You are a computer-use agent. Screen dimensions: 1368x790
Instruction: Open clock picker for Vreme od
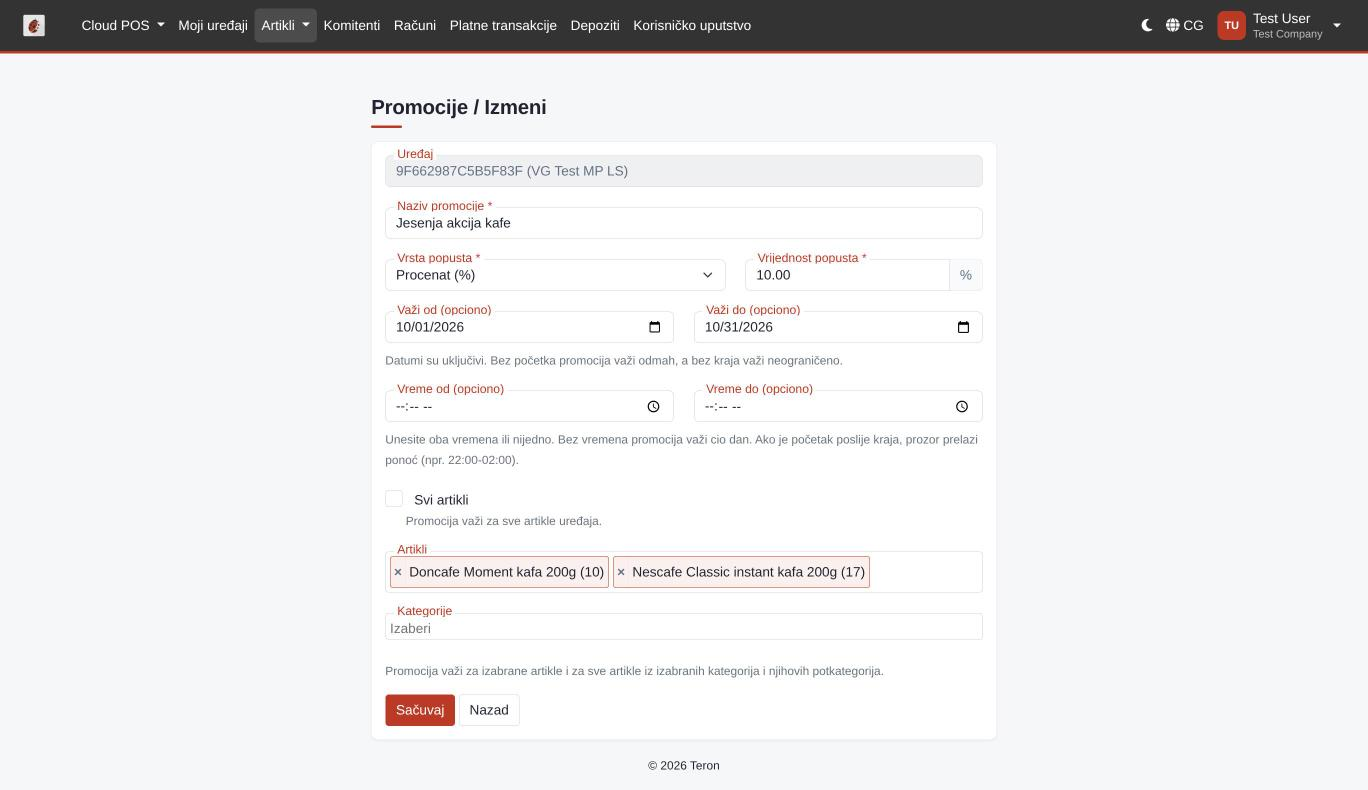click(x=653, y=406)
